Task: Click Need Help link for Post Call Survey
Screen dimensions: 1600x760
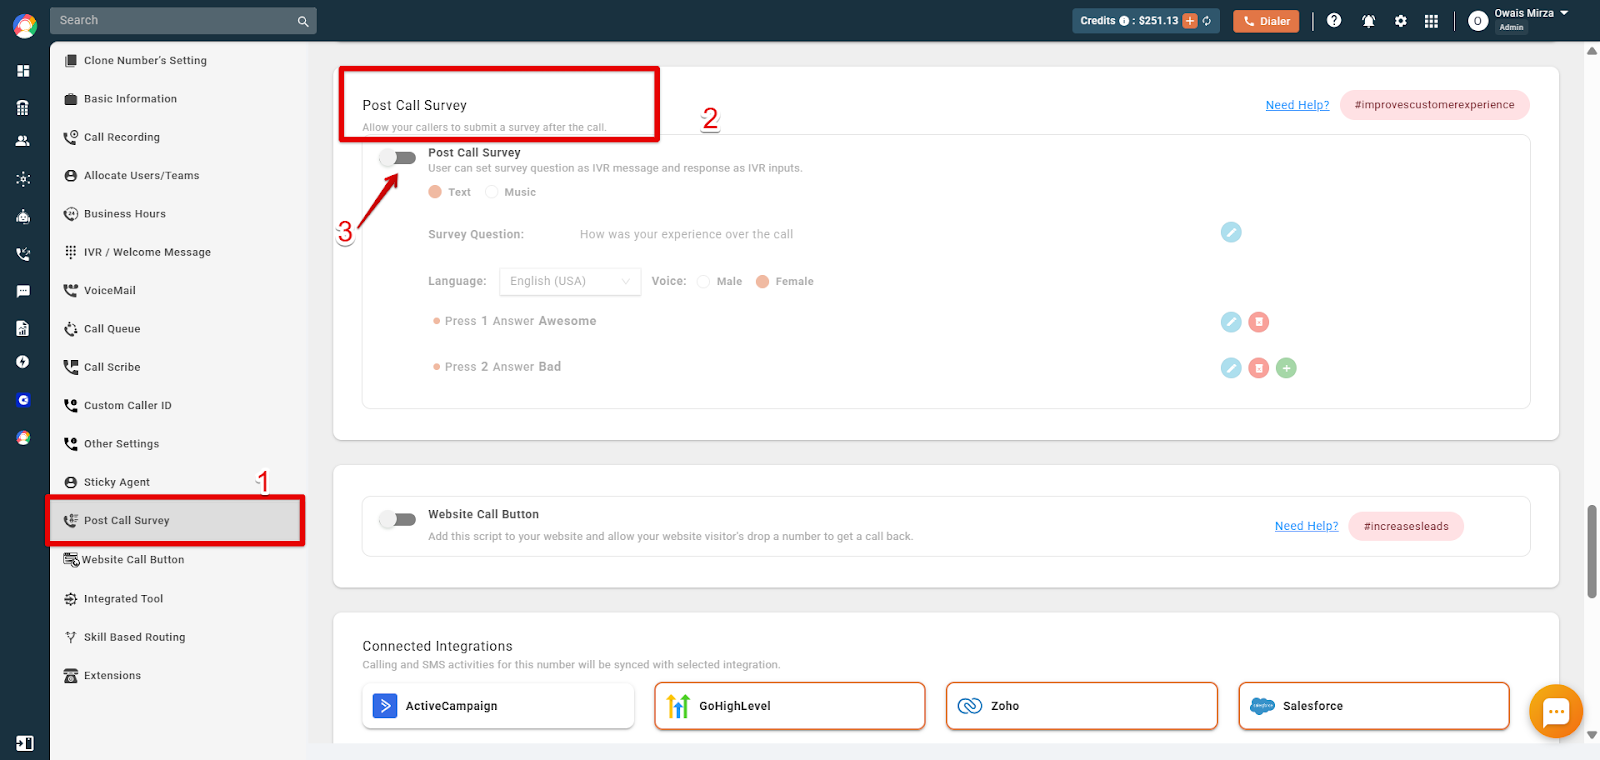Action: pyautogui.click(x=1297, y=105)
